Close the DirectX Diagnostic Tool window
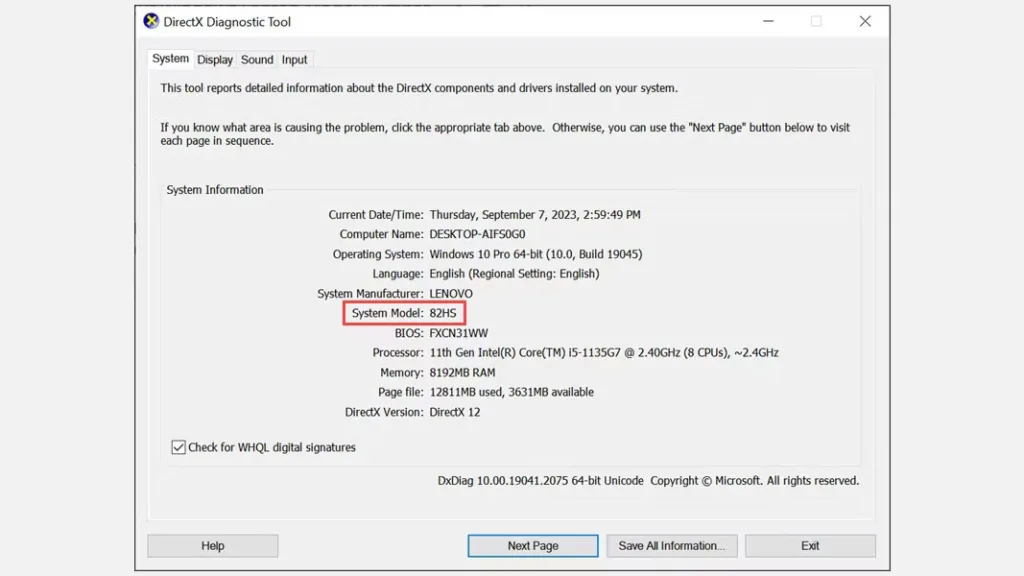The height and width of the screenshot is (576, 1024). pyautogui.click(x=865, y=22)
